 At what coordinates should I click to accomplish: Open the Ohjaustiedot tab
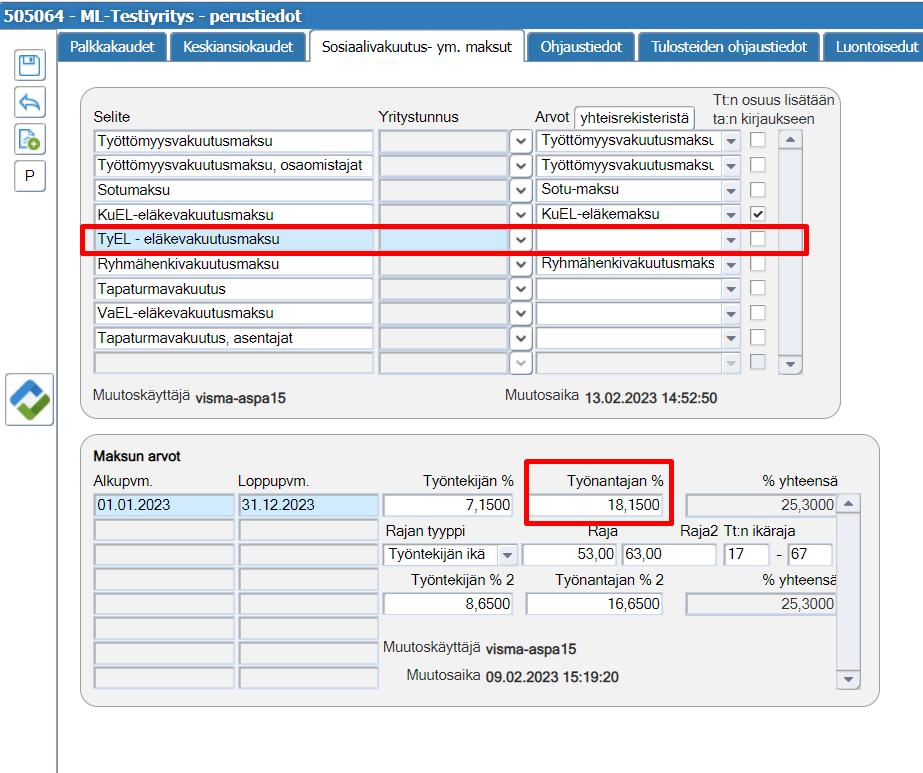pos(581,47)
